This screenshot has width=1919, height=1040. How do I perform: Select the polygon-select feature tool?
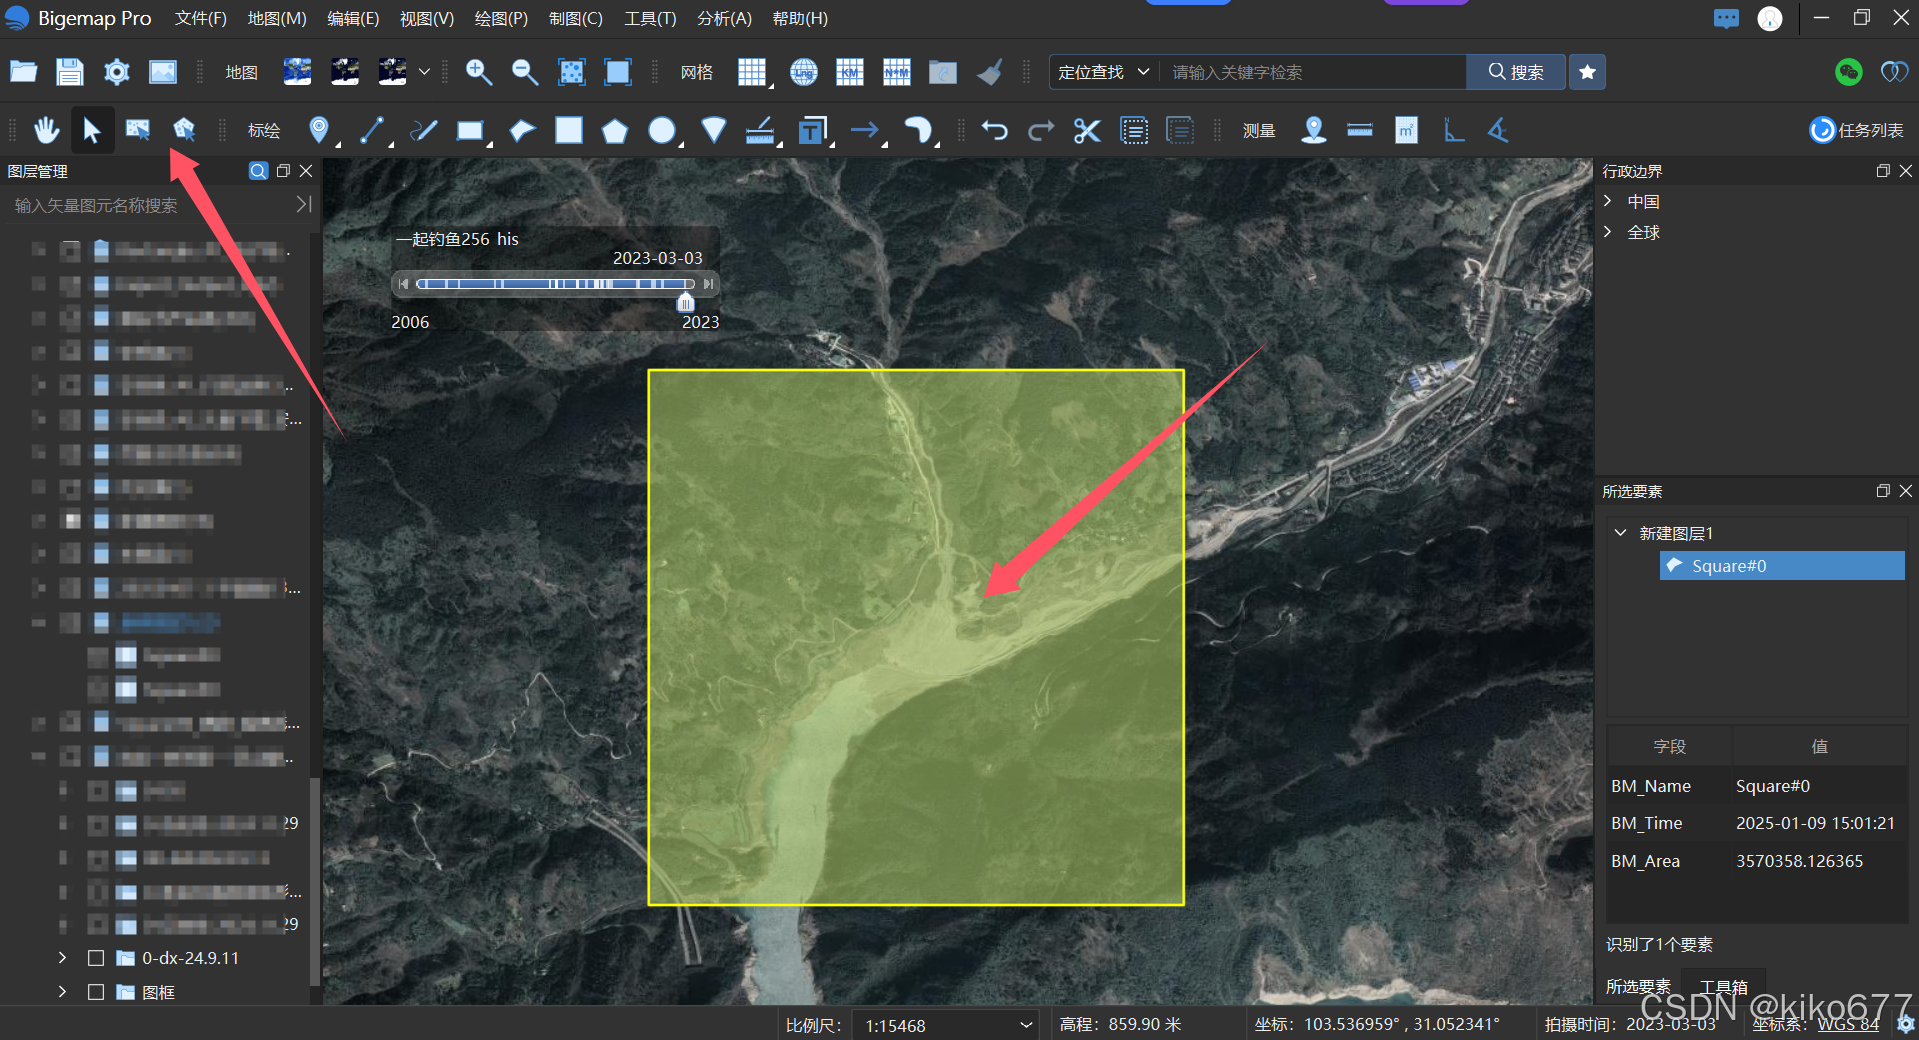point(184,130)
